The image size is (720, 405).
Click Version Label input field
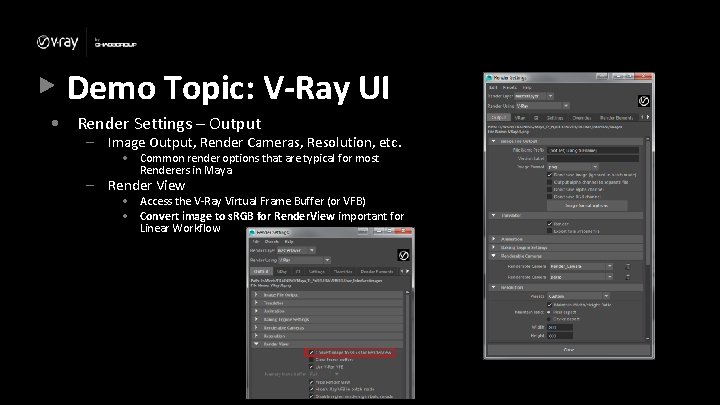[593, 158]
